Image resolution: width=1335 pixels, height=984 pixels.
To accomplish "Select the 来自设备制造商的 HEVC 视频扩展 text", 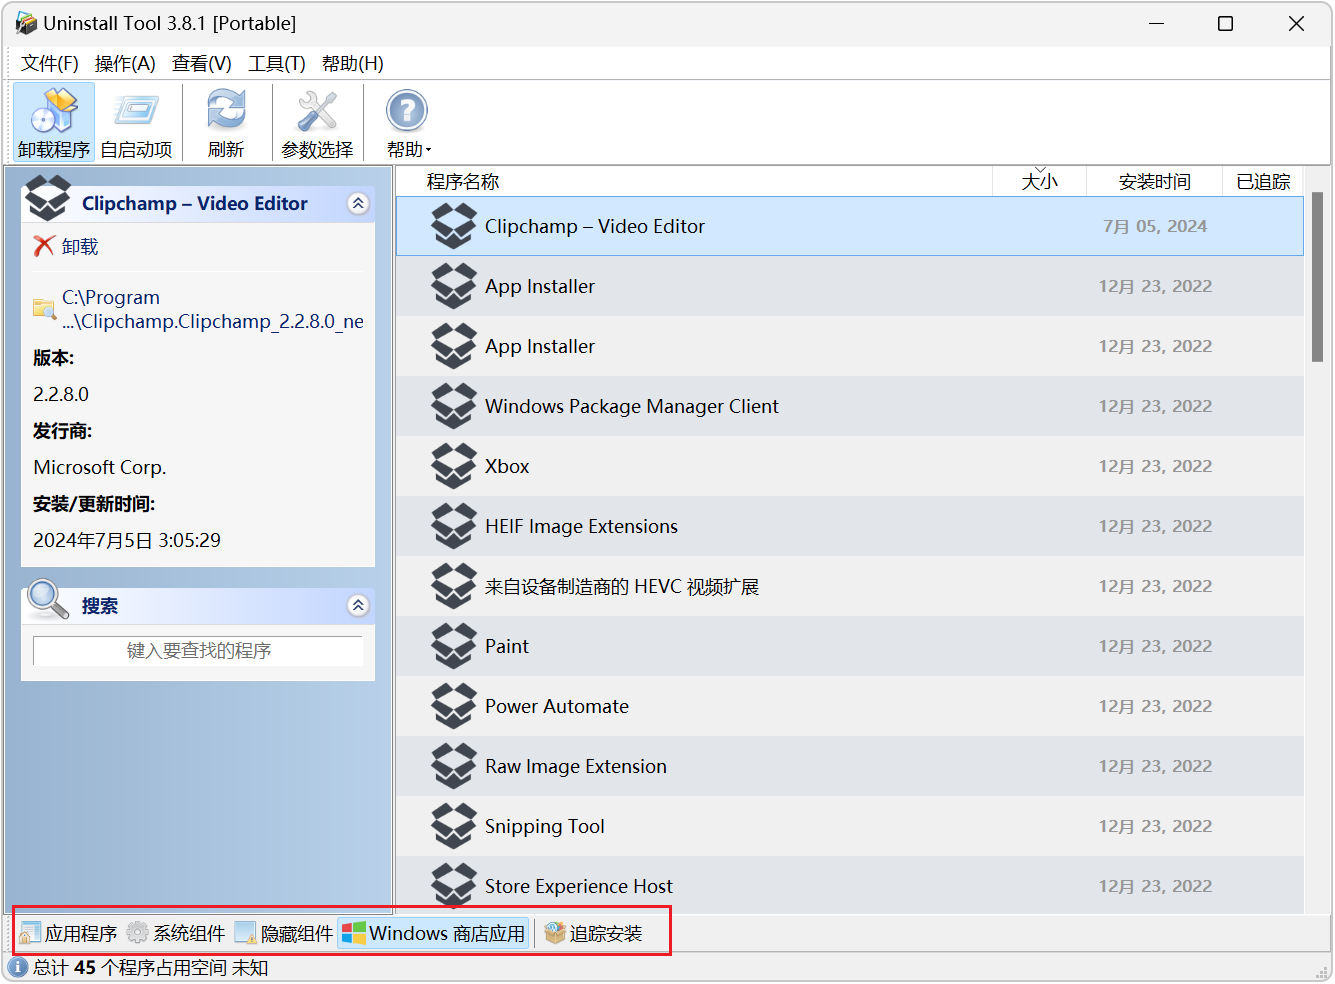I will pyautogui.click(x=622, y=587).
